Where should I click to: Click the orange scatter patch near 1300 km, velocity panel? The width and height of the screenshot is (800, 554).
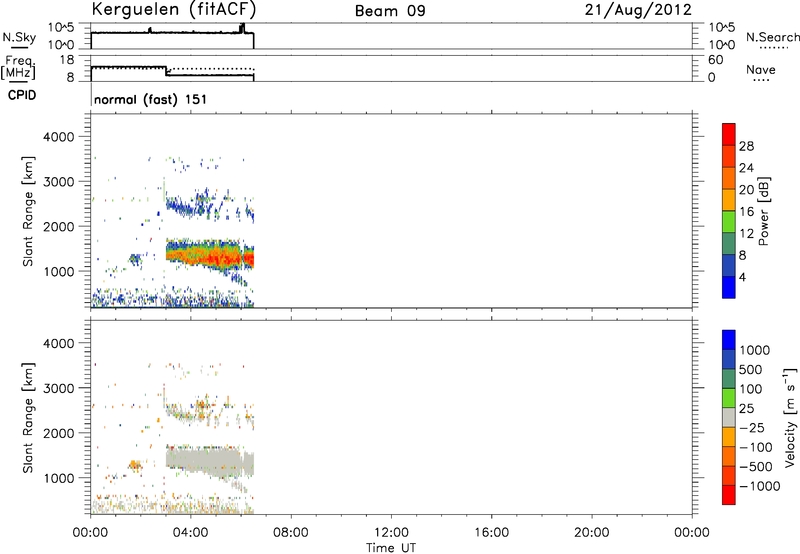point(135,465)
